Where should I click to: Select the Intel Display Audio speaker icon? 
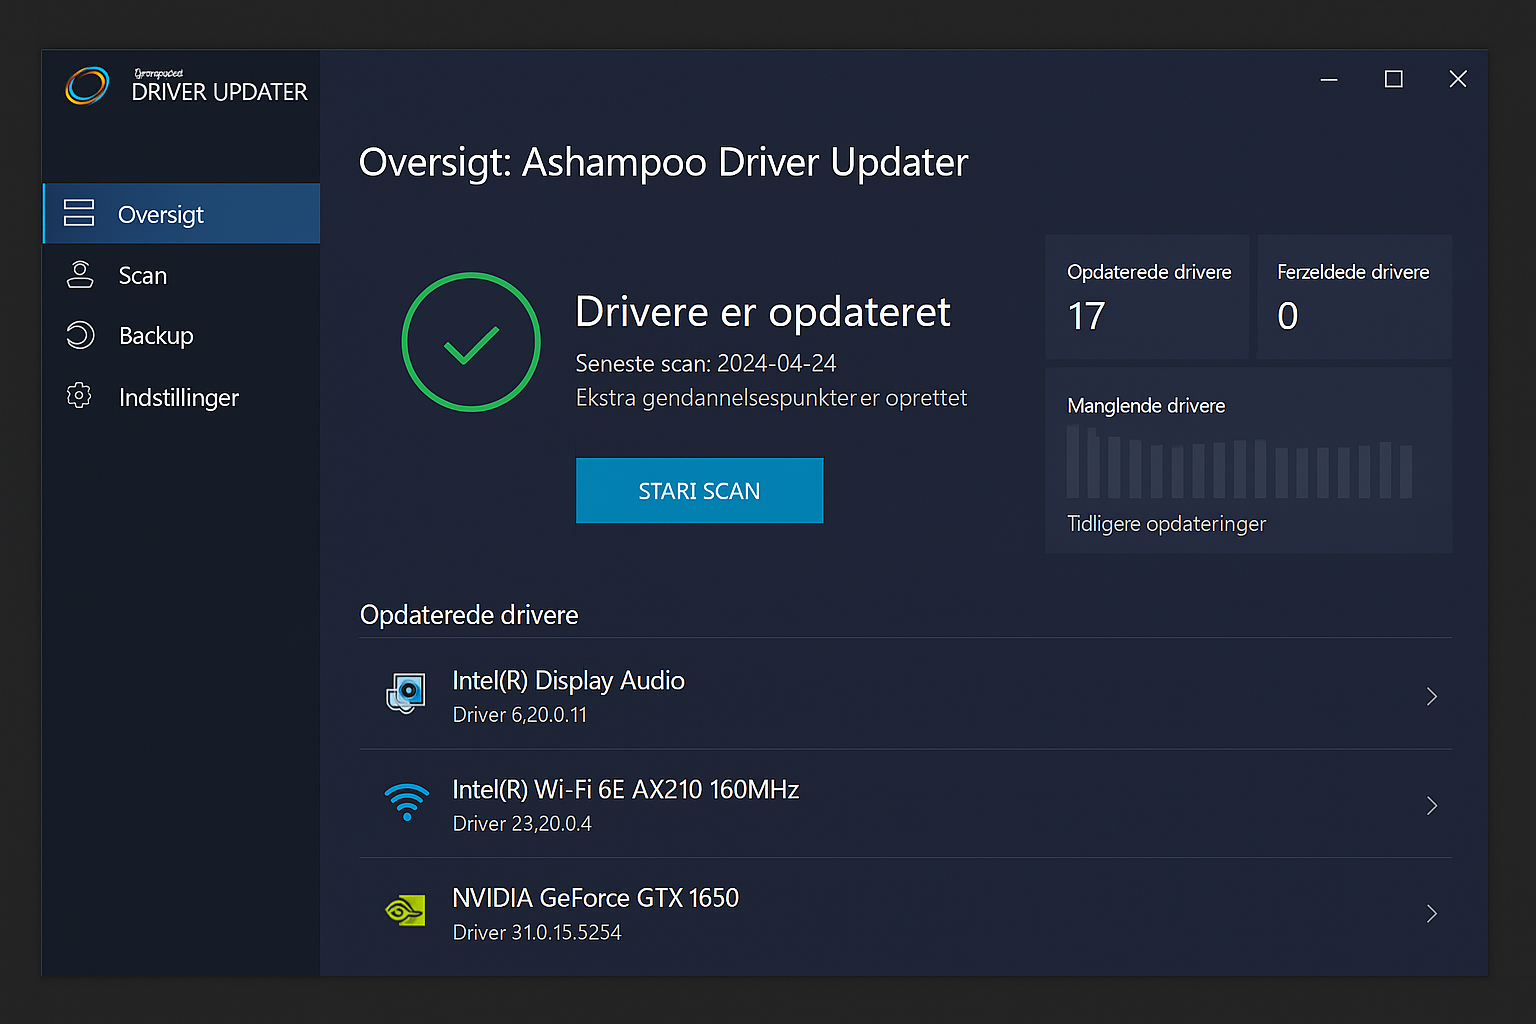point(406,694)
